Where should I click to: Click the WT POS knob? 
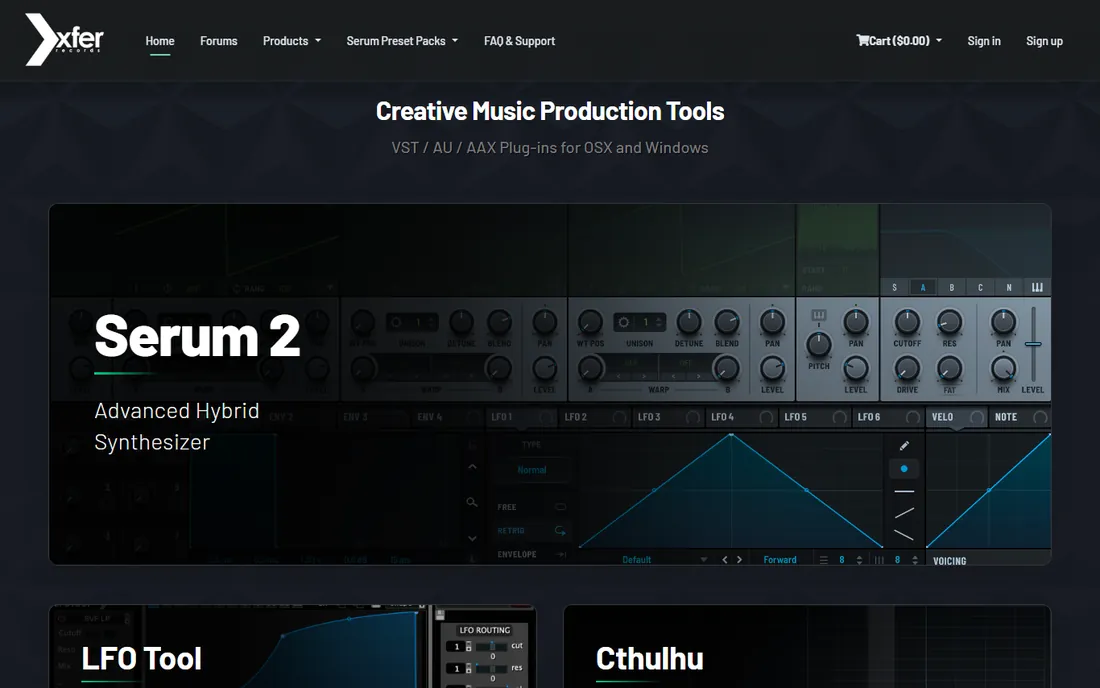tap(589, 322)
